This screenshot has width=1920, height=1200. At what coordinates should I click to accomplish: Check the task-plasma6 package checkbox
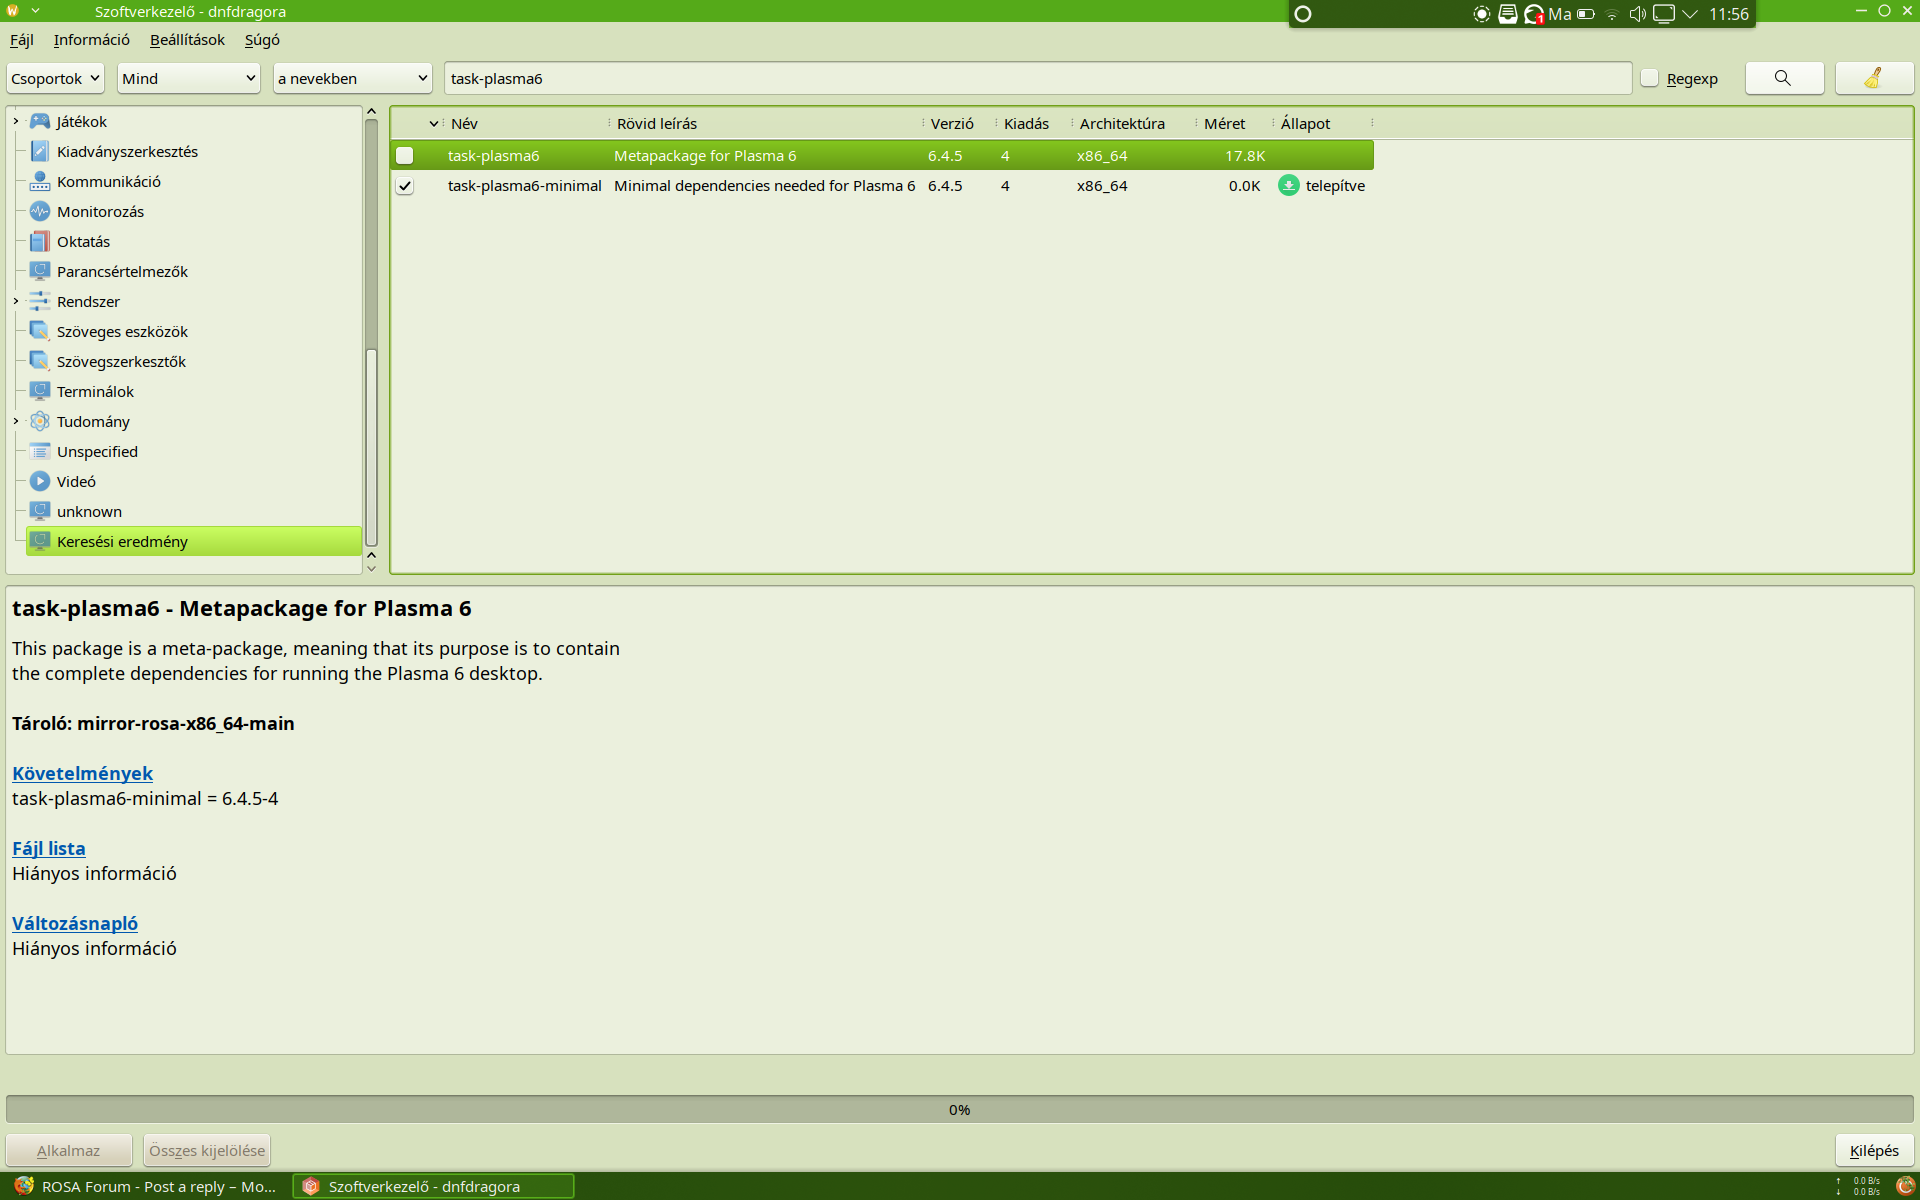pyautogui.click(x=404, y=155)
